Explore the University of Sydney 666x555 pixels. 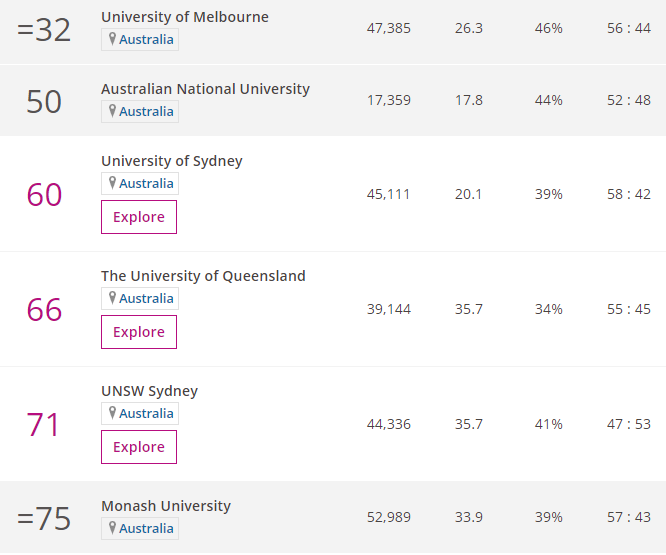[x=139, y=217]
